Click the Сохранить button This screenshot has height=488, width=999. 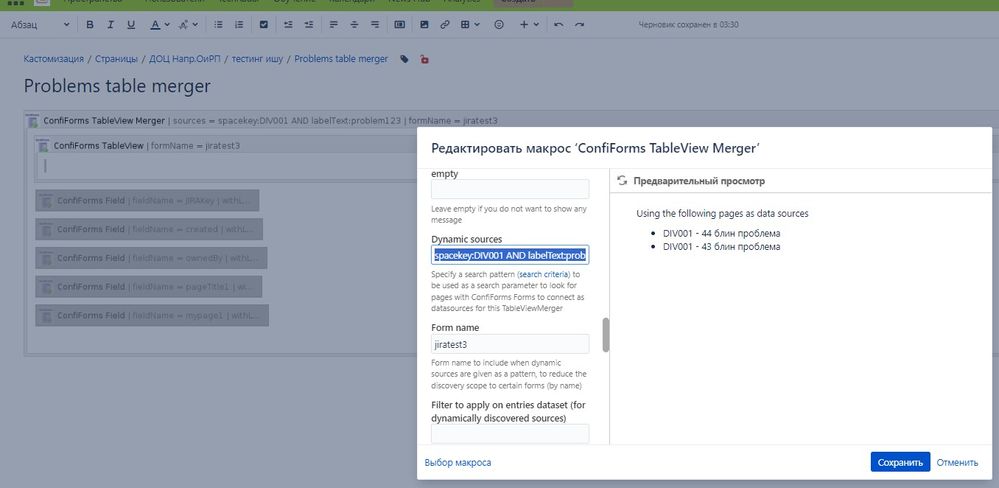[900, 463]
